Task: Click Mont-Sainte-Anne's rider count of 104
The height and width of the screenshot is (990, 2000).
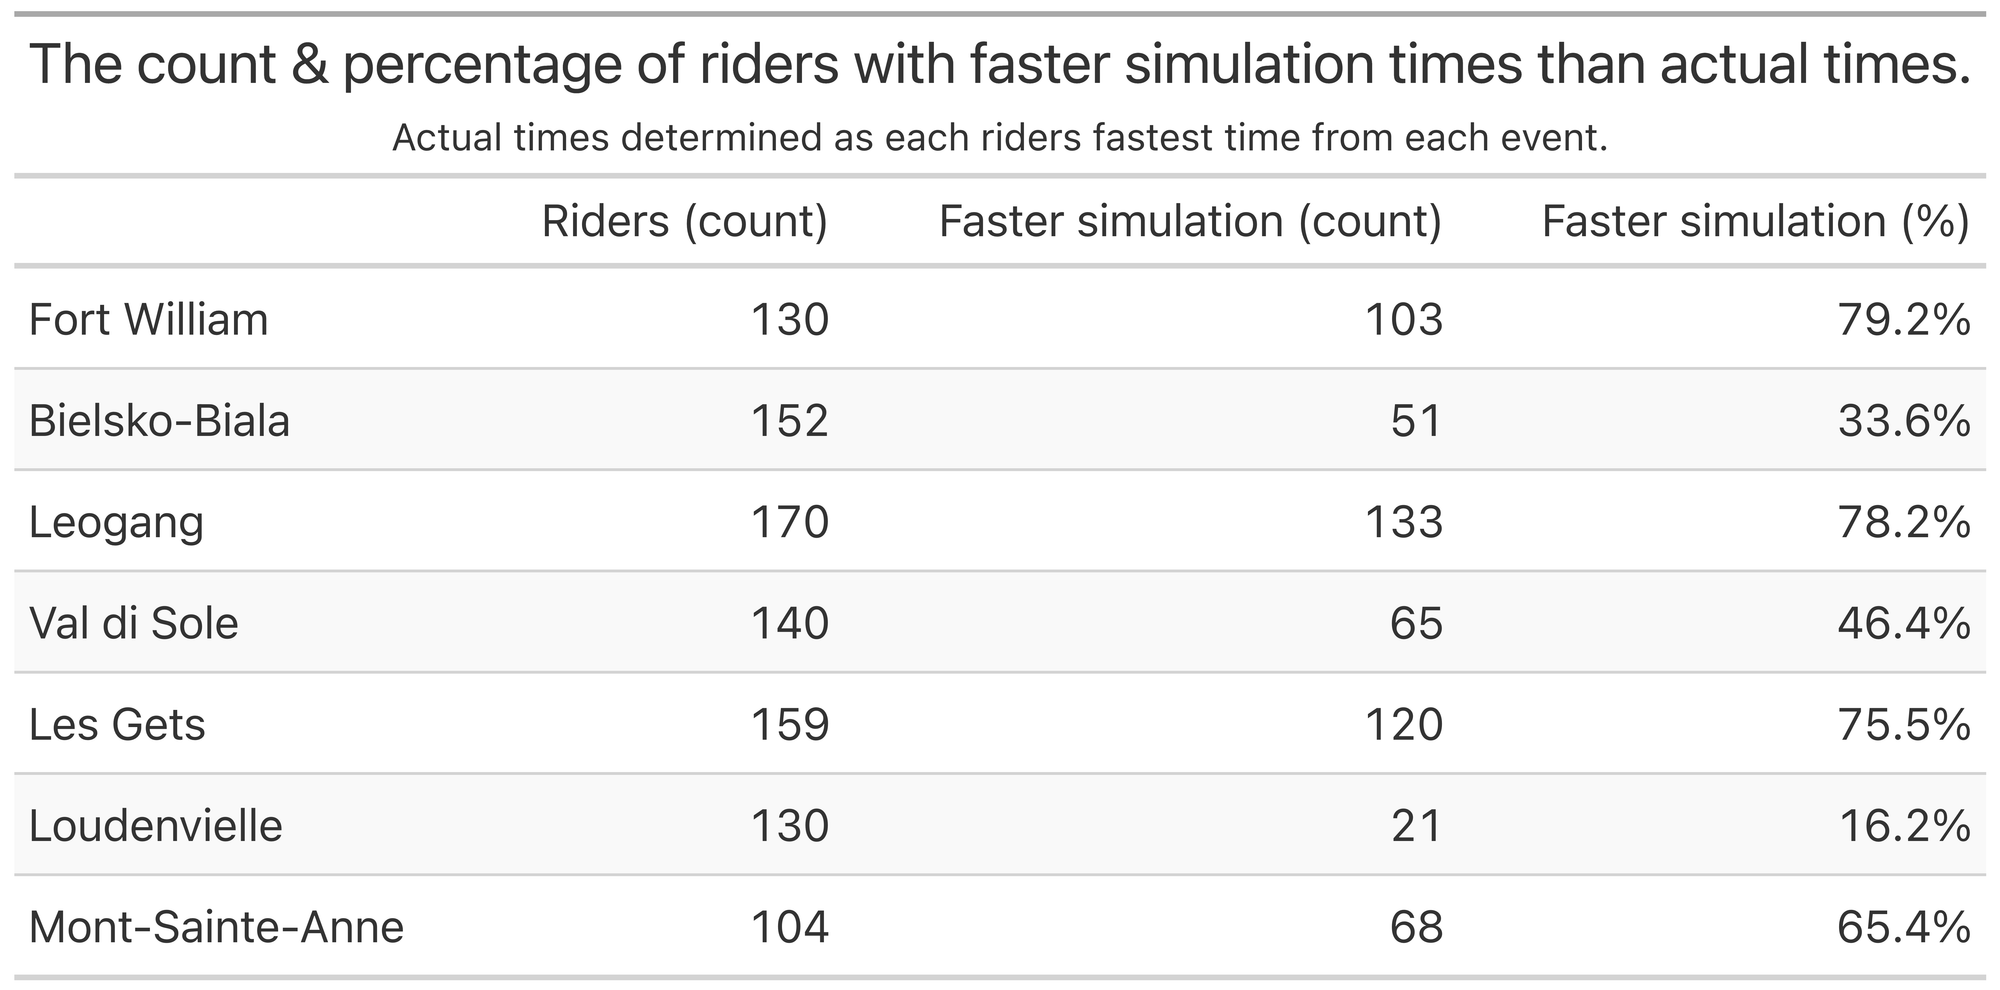Action: (790, 927)
